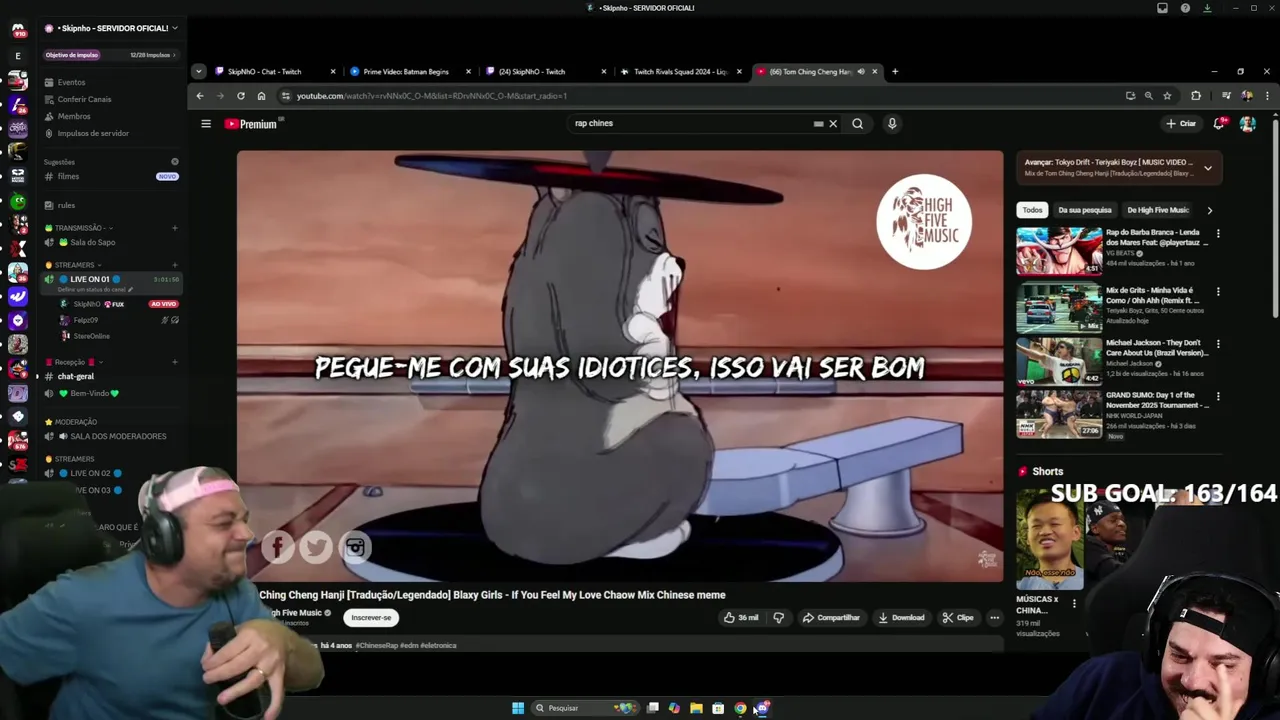Click the youtube.com address bar
1280x720 pixels.
[700, 96]
